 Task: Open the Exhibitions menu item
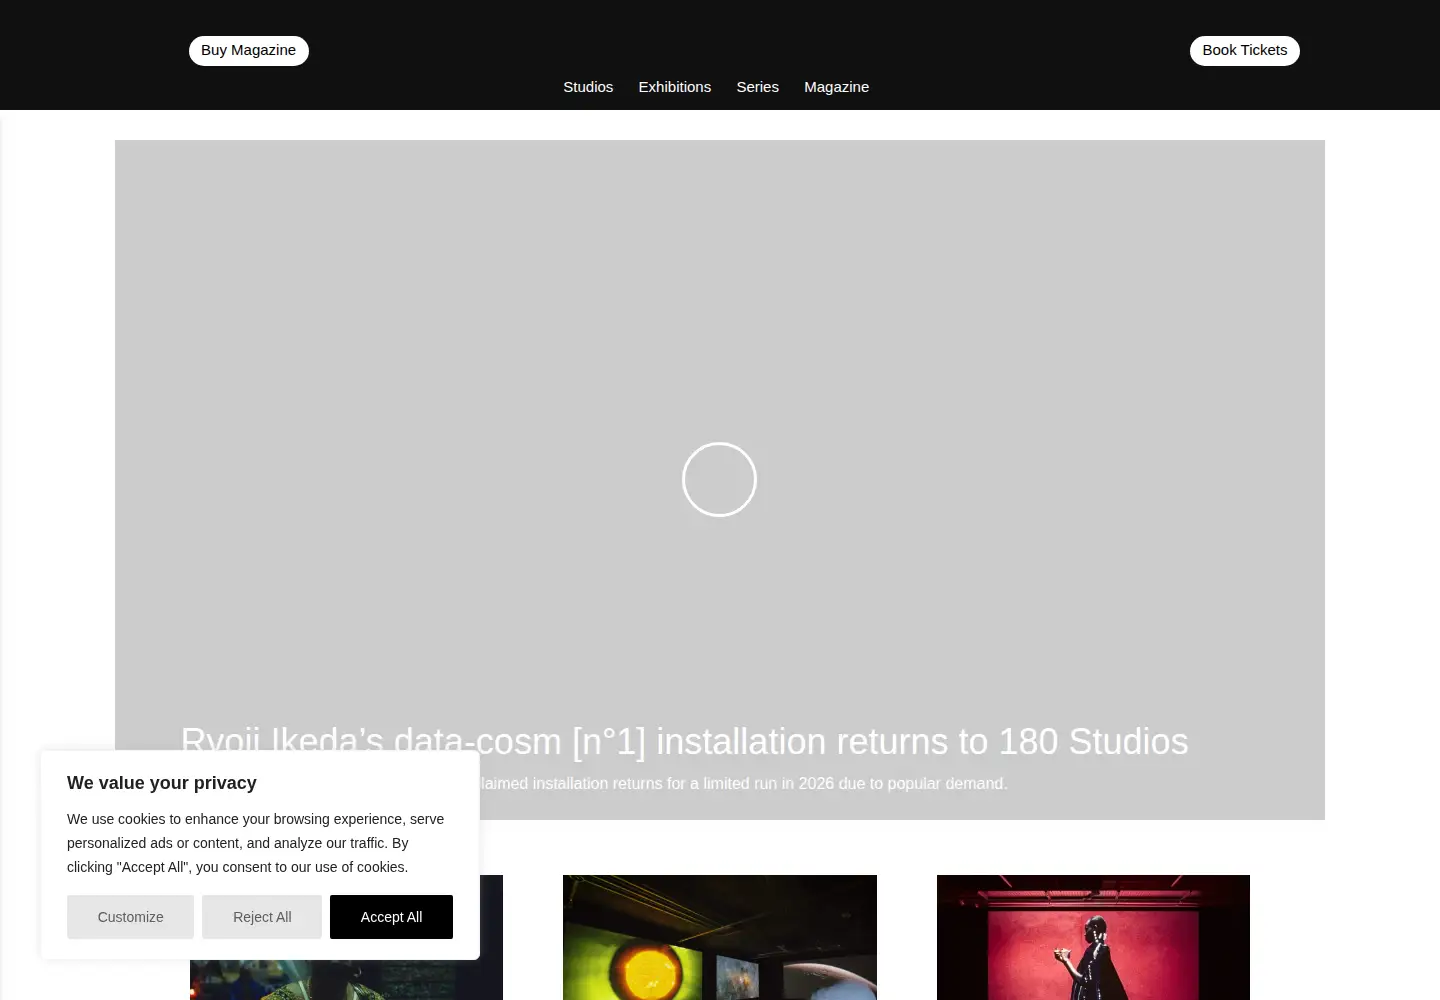tap(675, 87)
